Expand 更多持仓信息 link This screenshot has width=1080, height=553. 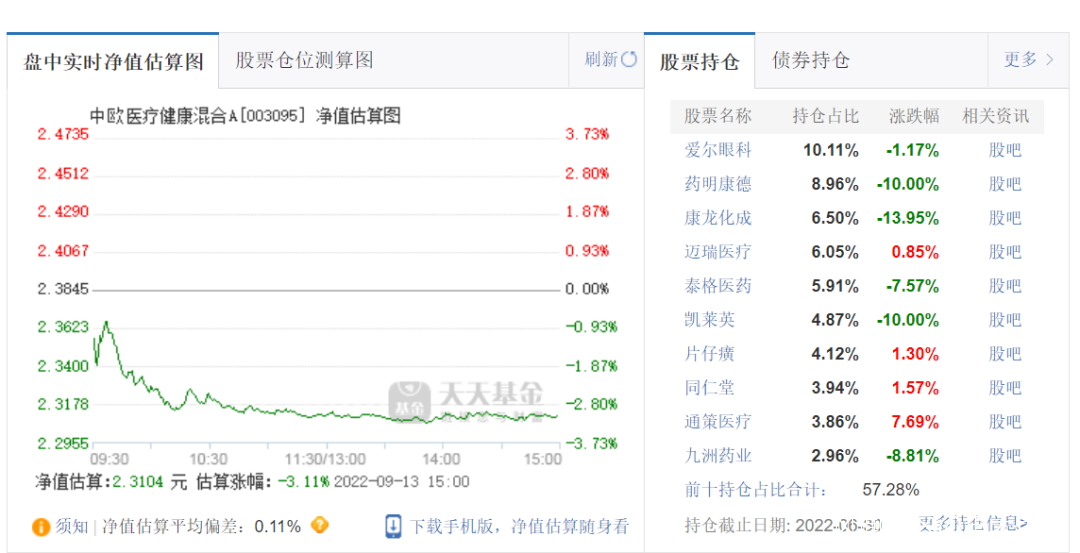973,523
